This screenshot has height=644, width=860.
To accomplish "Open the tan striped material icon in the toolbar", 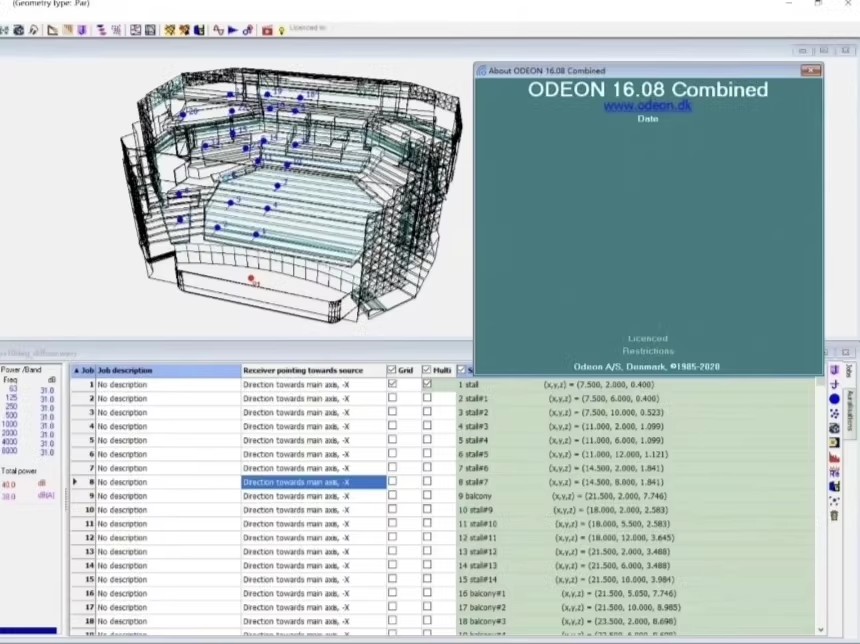I will click(67, 30).
